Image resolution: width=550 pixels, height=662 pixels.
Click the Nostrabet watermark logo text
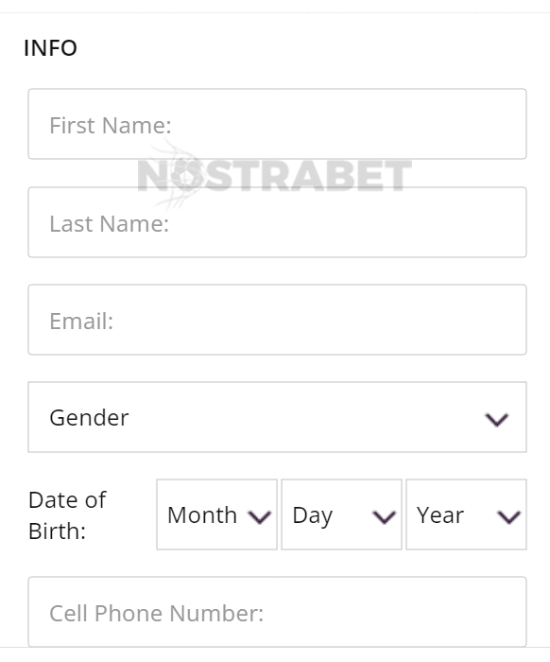click(x=274, y=176)
